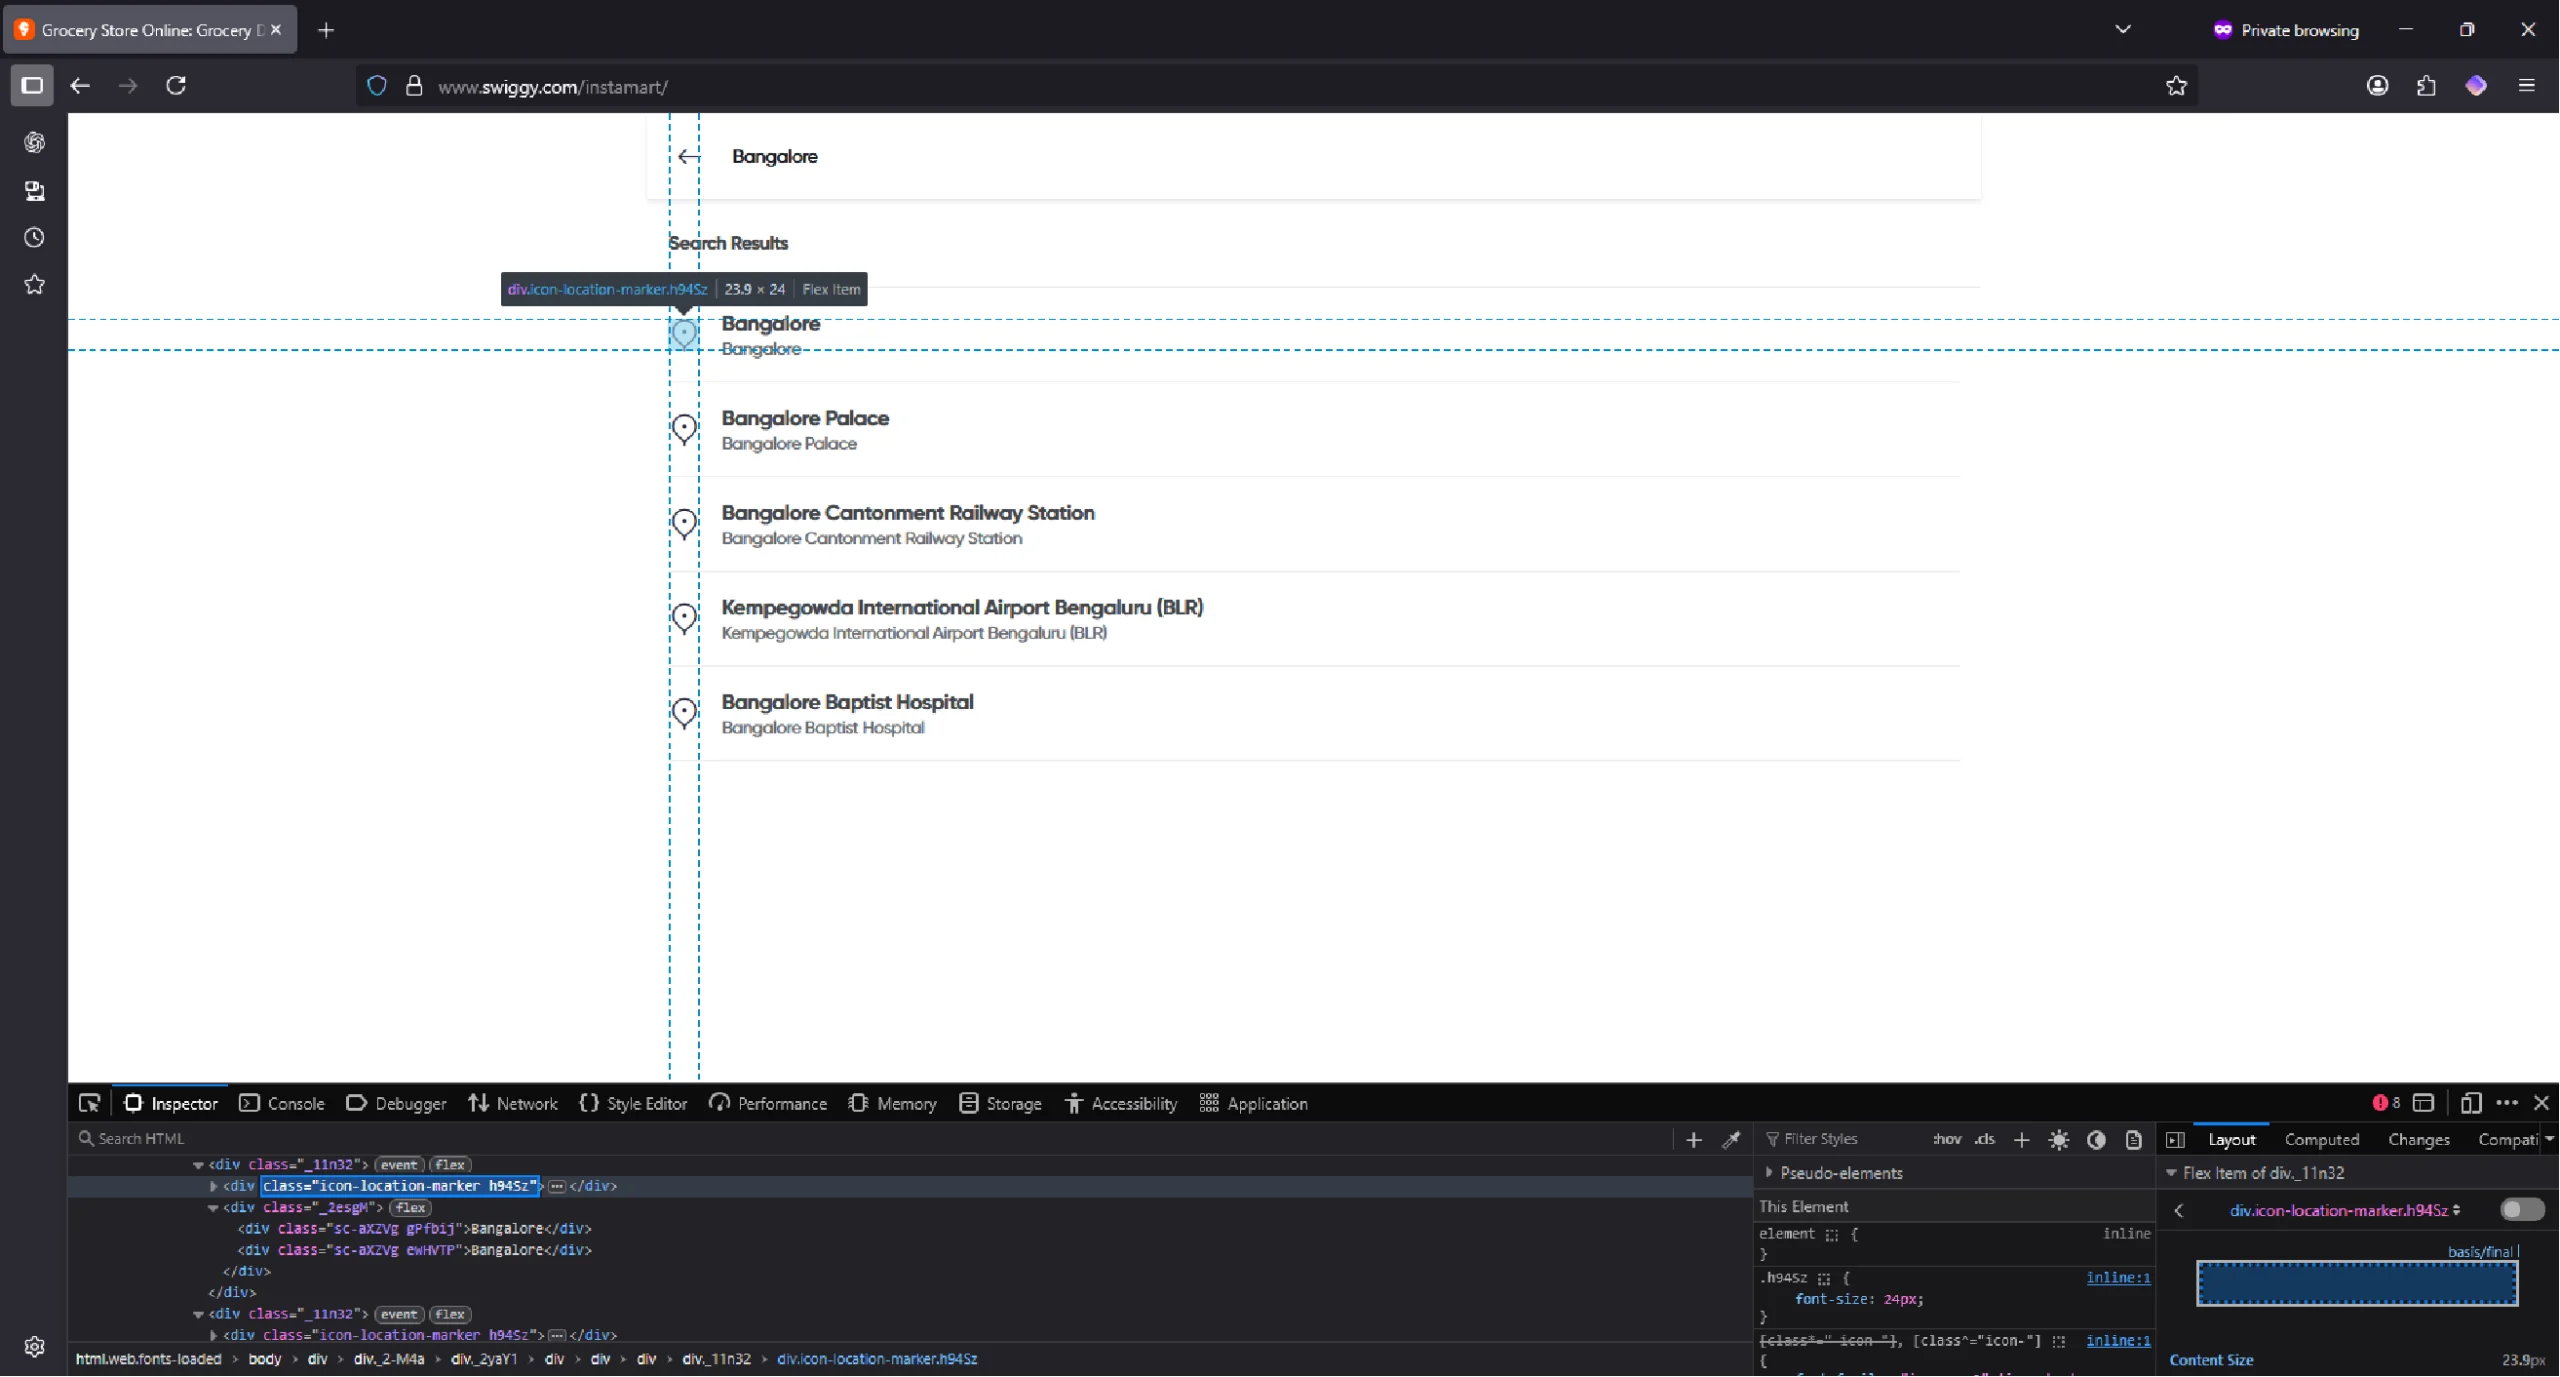Select an iframe with the frame picker icon
Screen dimensions: 2560x1377
pos(2424,1104)
